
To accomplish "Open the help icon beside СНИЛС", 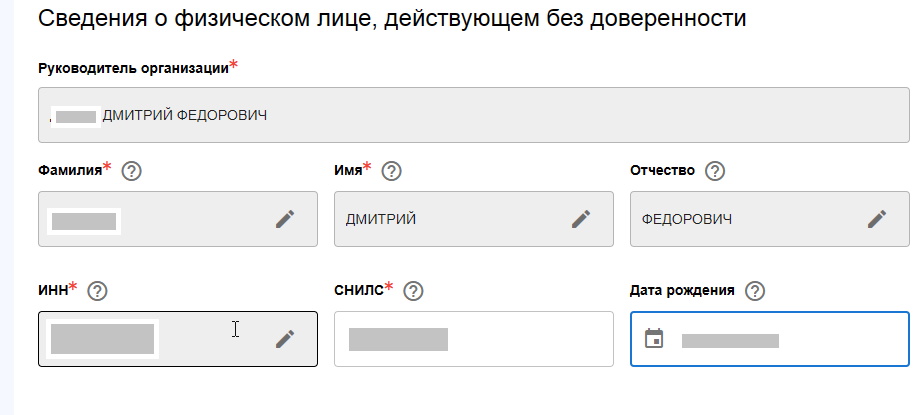I will point(414,291).
